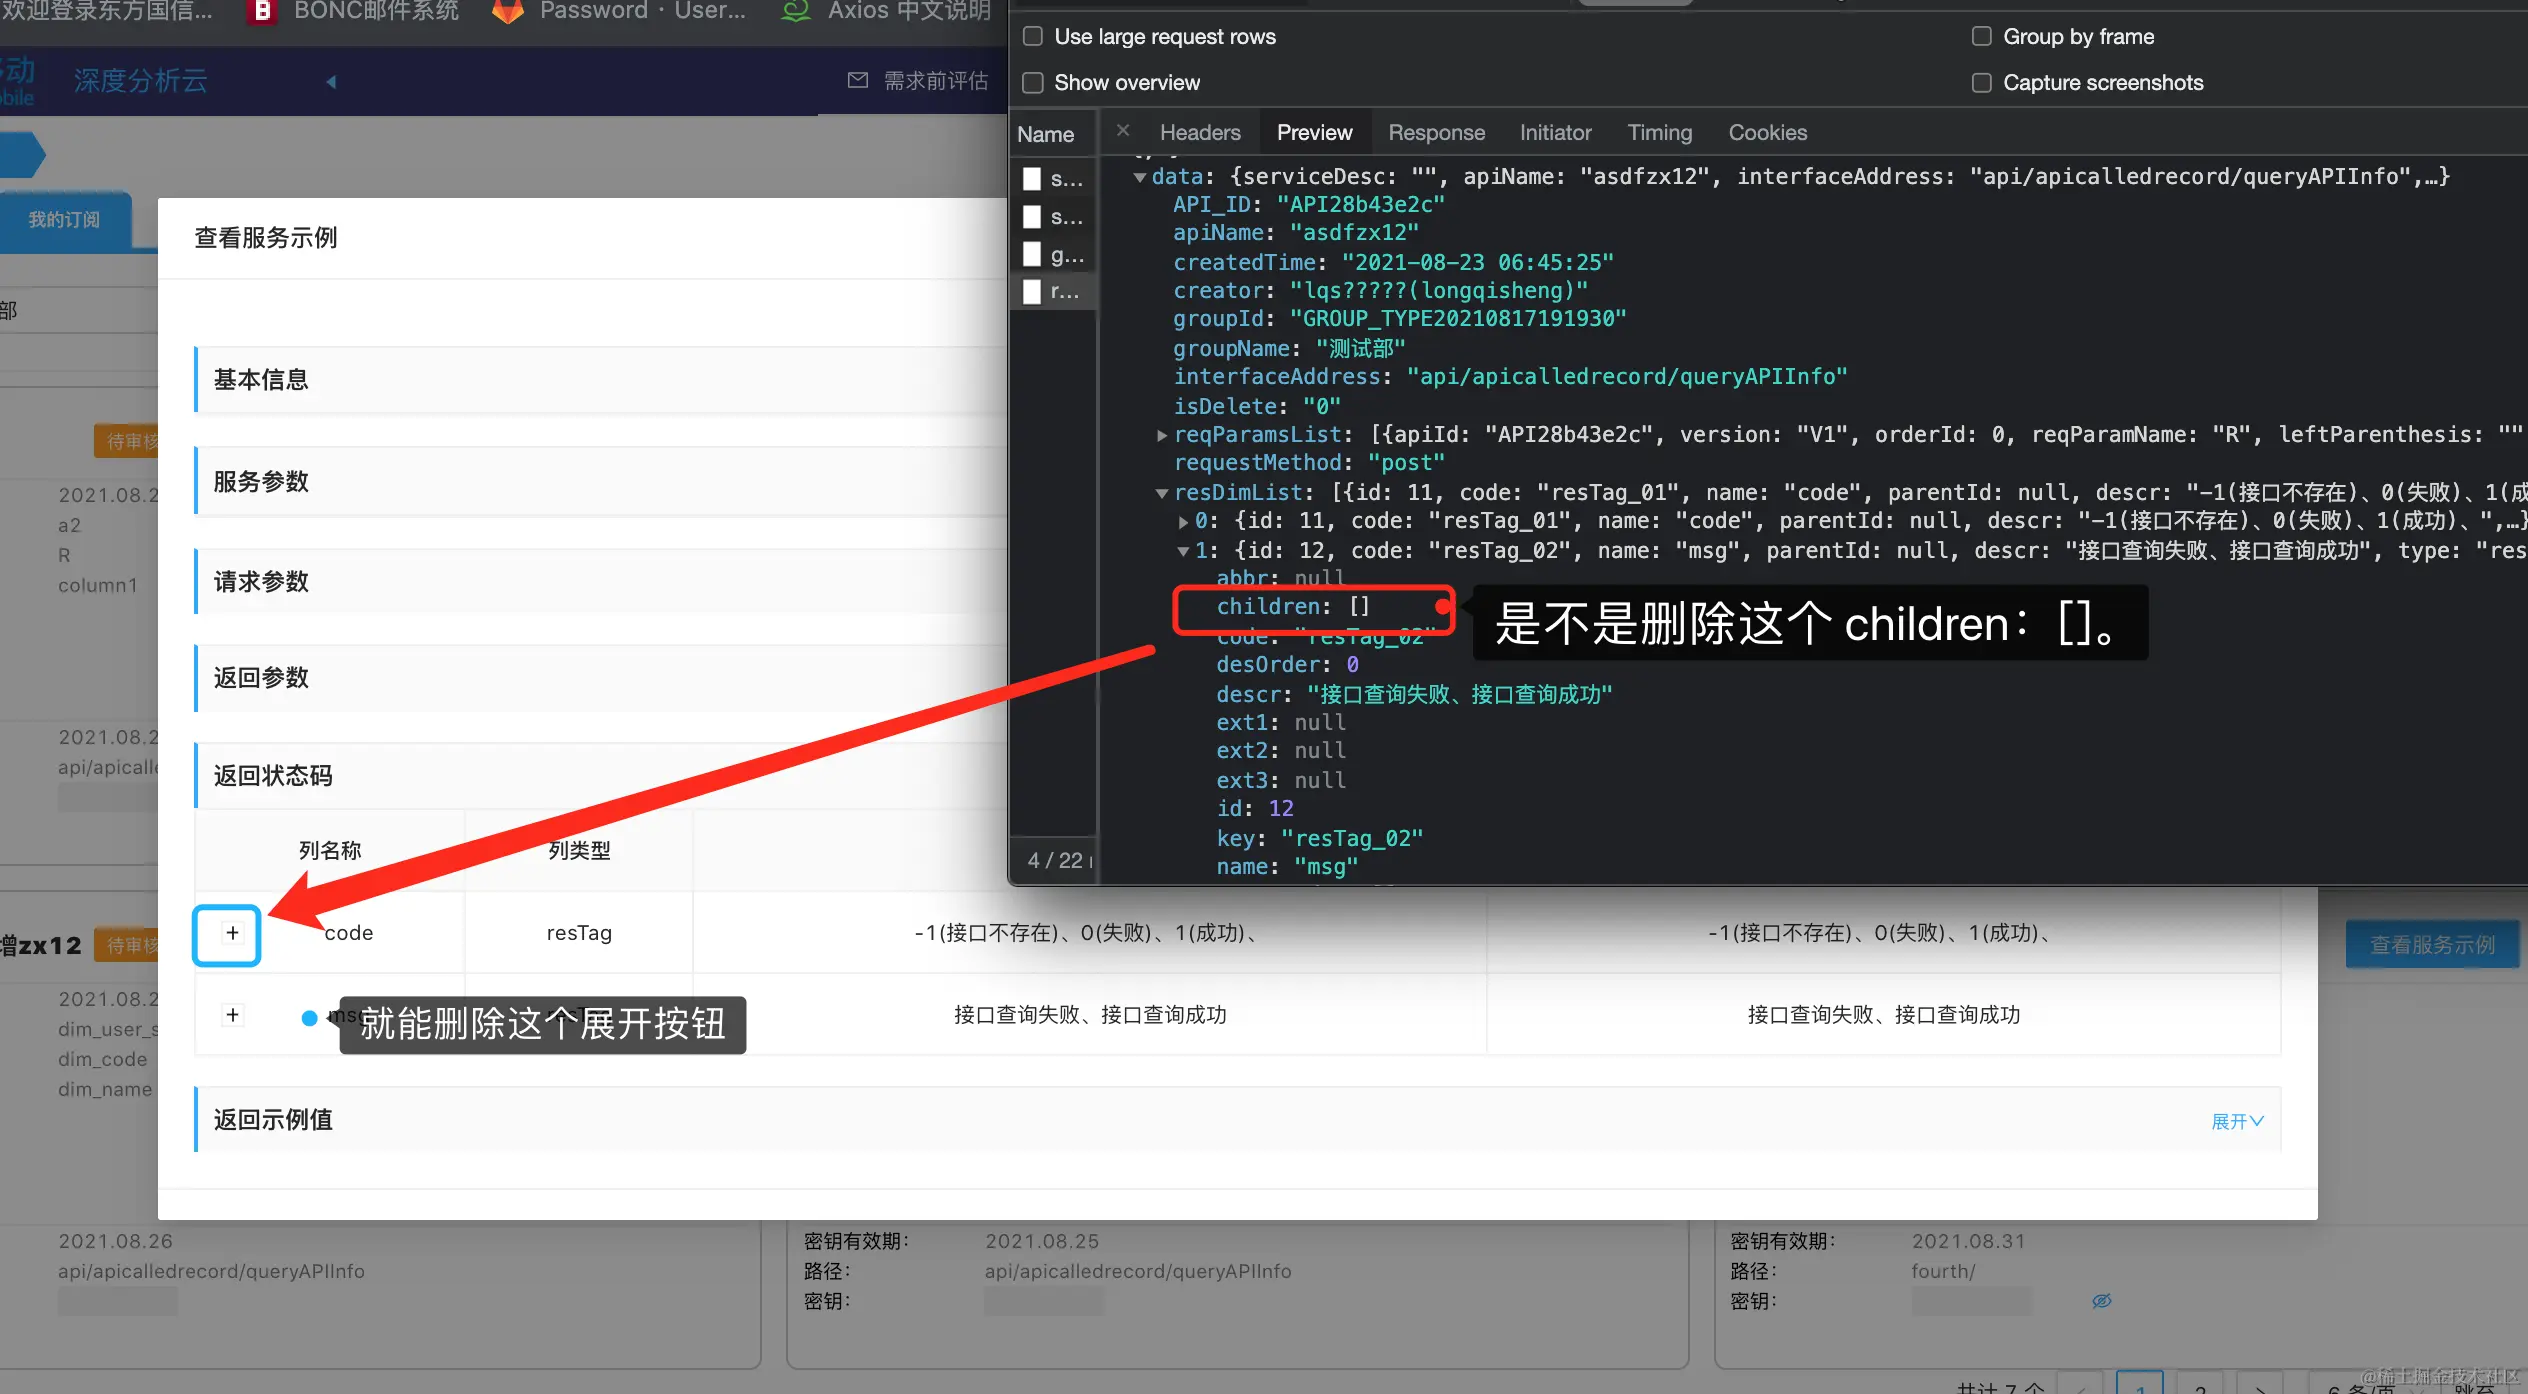Toggle Capture screenshots checkbox

pos(1981,83)
